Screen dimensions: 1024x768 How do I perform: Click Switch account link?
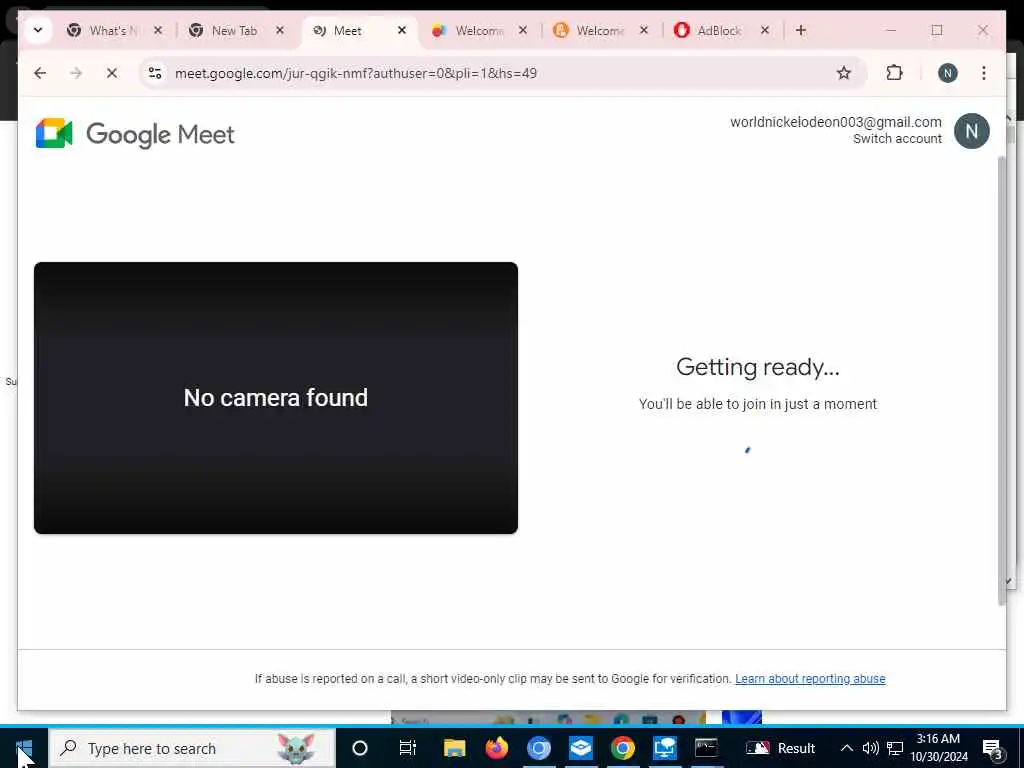tap(897, 138)
